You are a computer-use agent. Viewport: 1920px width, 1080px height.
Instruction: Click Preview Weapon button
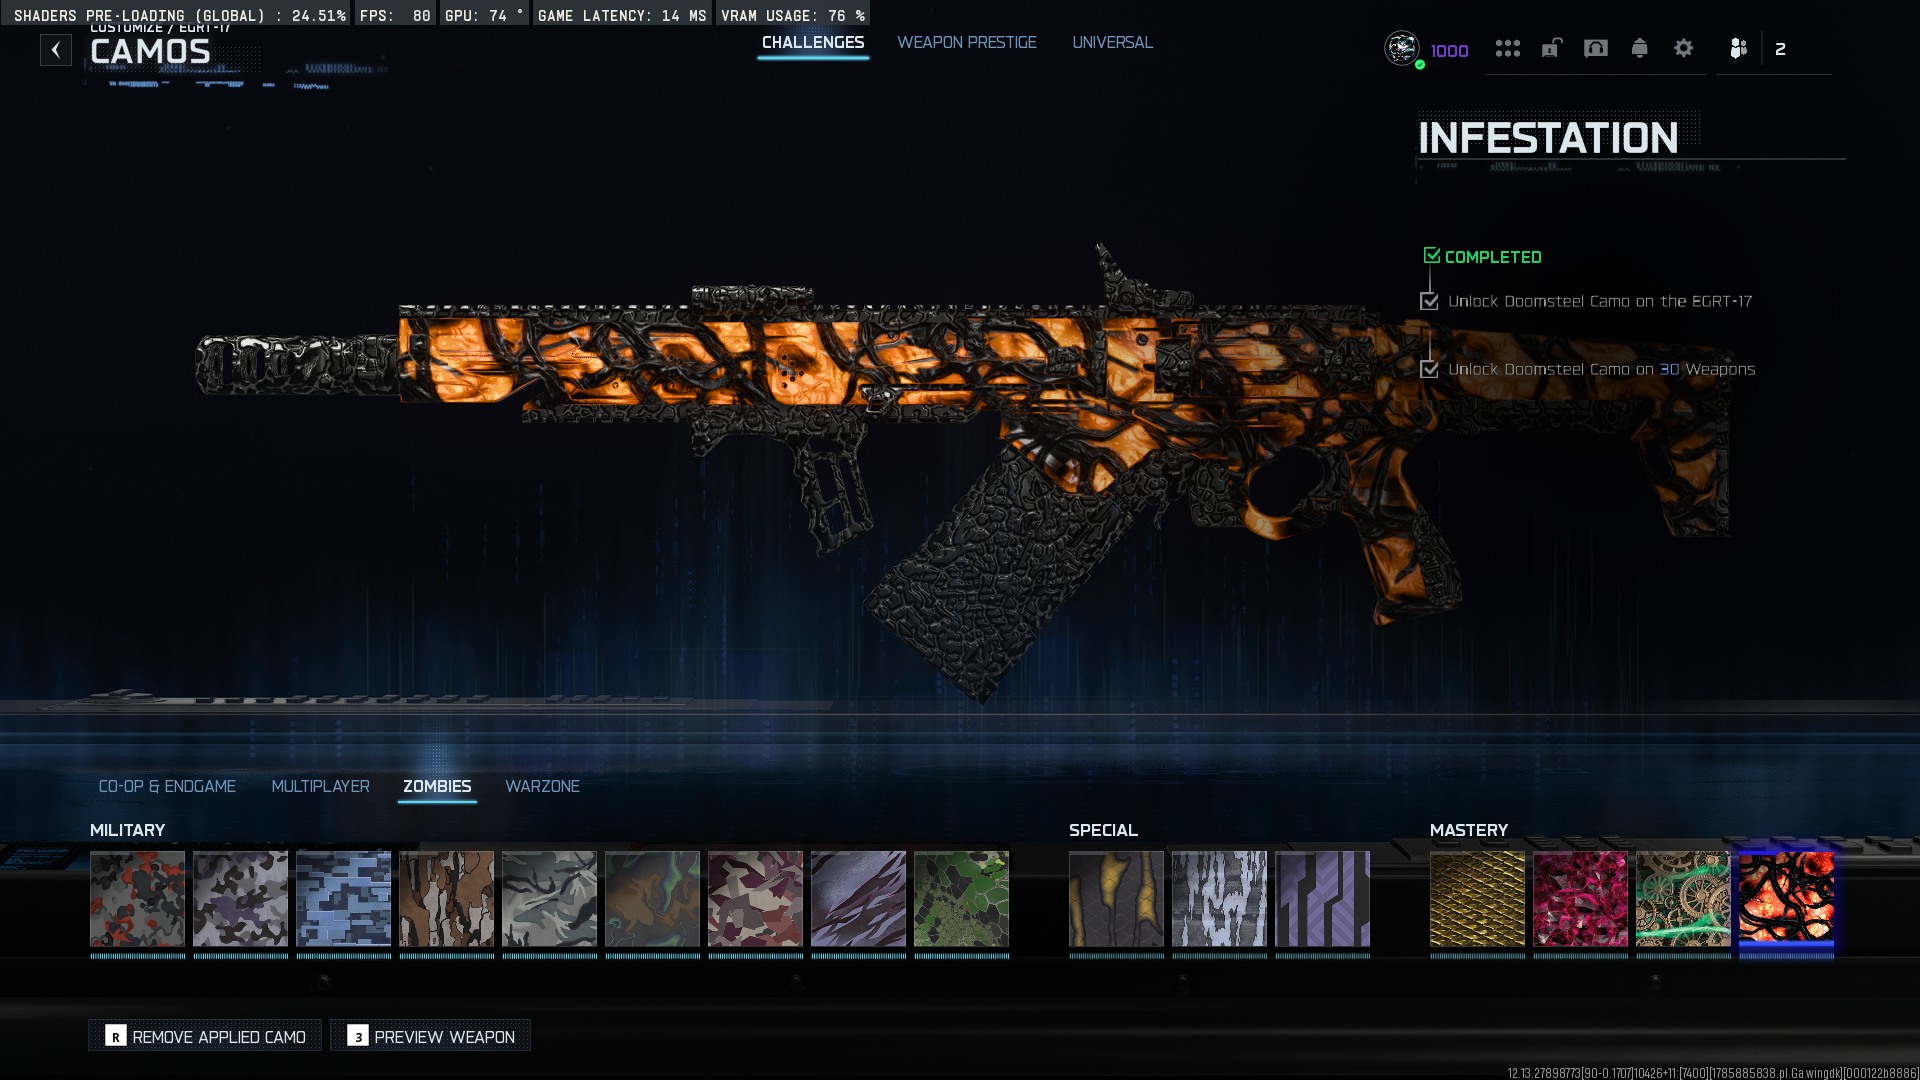(430, 1036)
